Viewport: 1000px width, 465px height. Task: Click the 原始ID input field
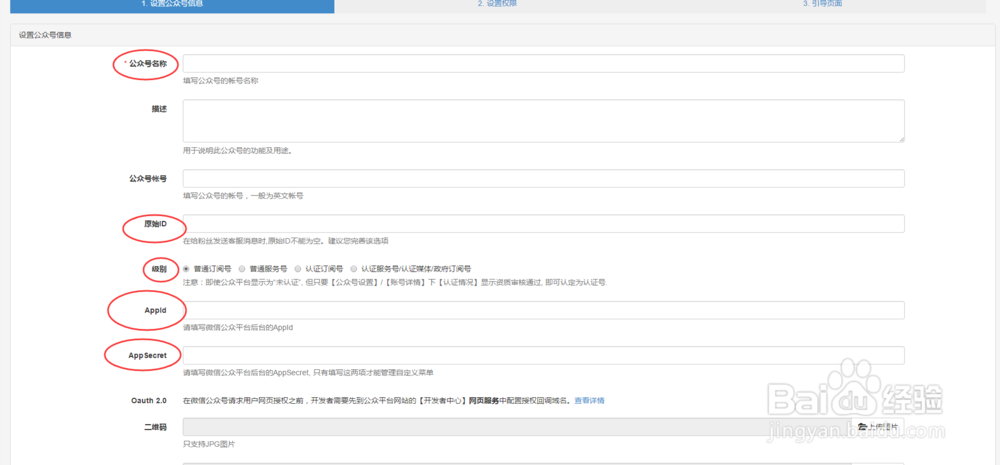click(543, 224)
